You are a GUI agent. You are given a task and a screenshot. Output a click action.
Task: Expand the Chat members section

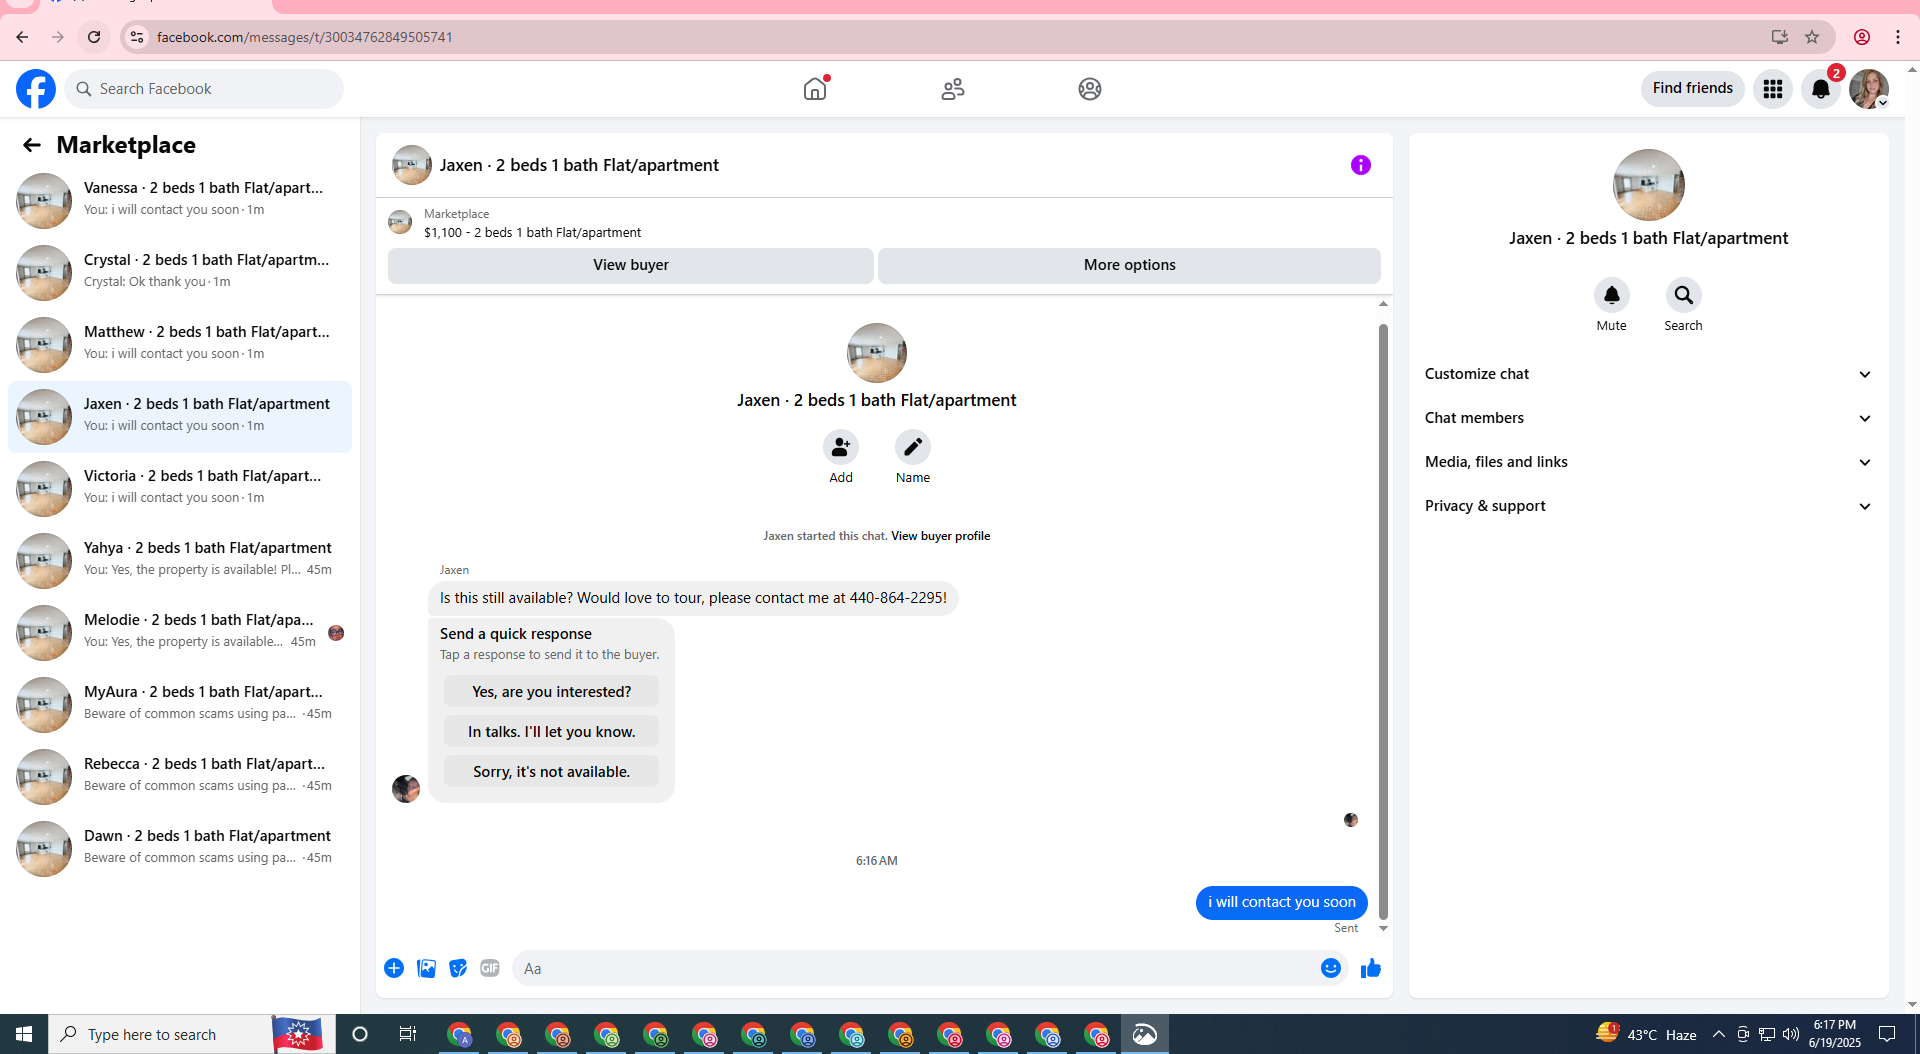(1648, 418)
